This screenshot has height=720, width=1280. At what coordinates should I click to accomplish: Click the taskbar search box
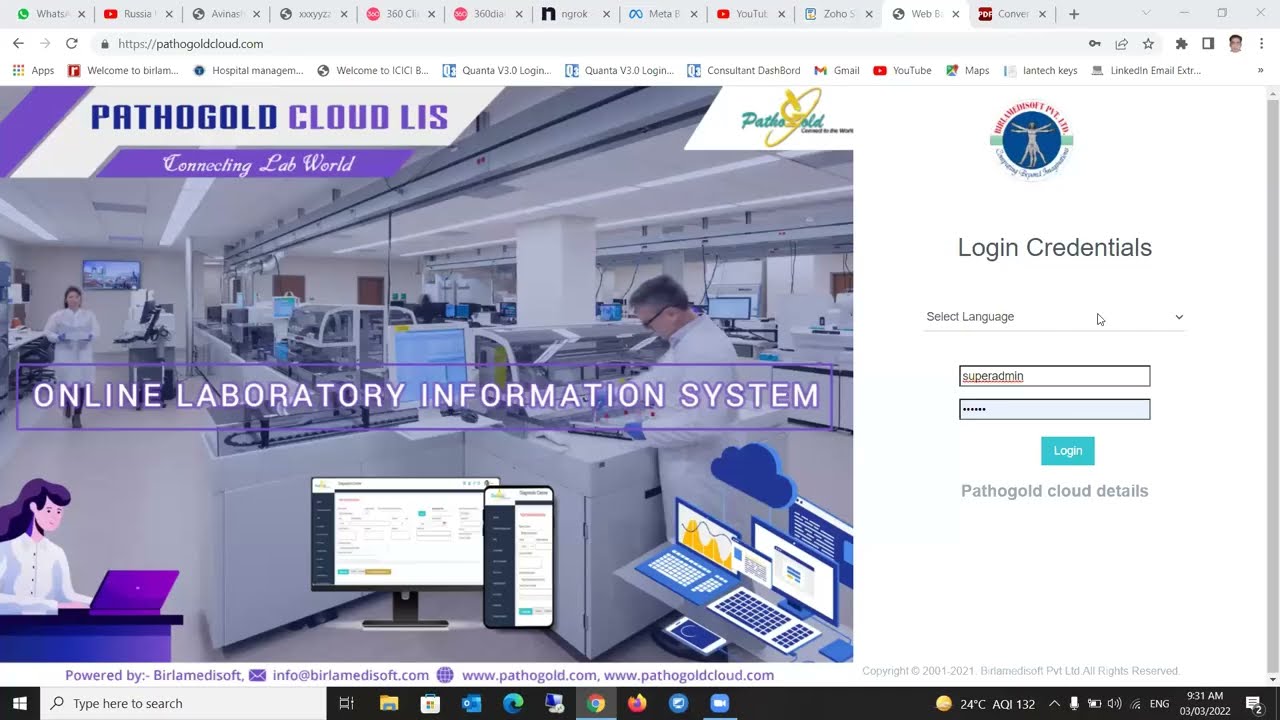click(x=183, y=703)
